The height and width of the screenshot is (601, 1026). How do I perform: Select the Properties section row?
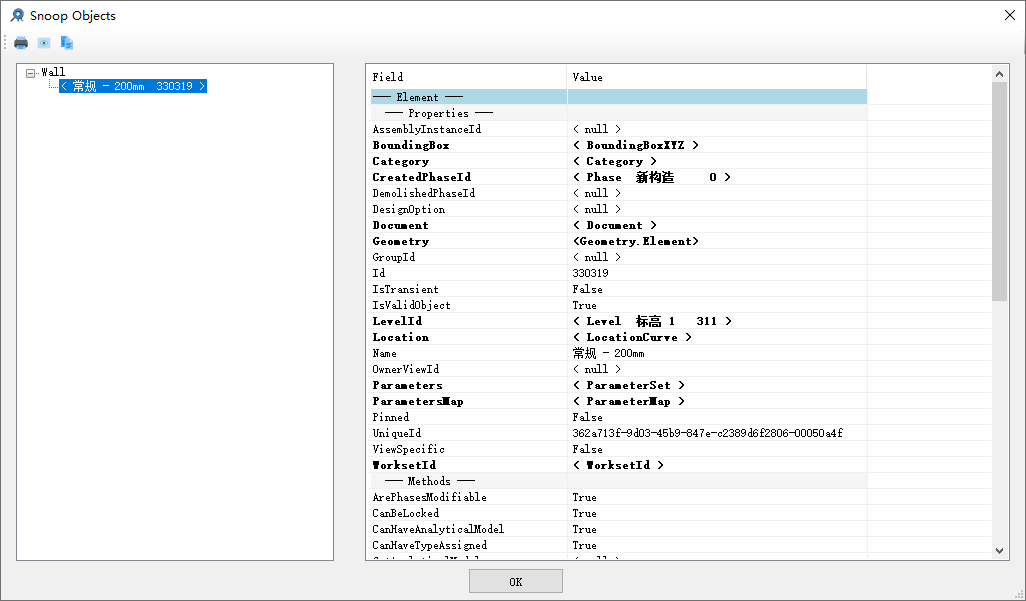[x=619, y=113]
